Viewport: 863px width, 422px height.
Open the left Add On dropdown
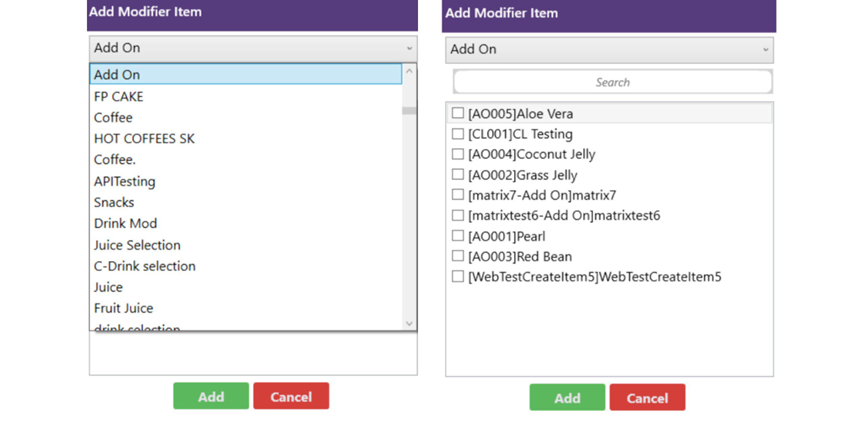(252, 48)
